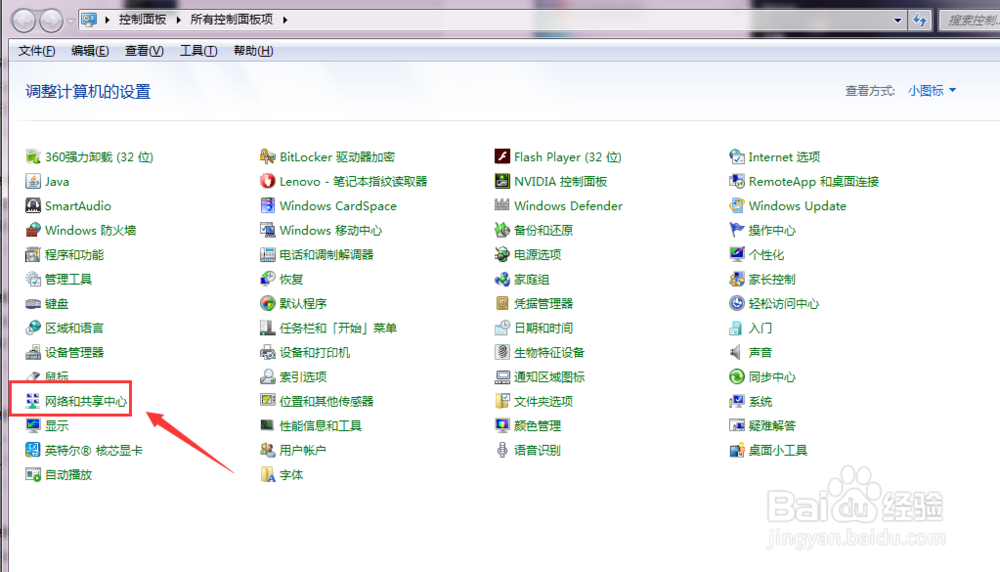Open the 文件(F) menu

36,51
